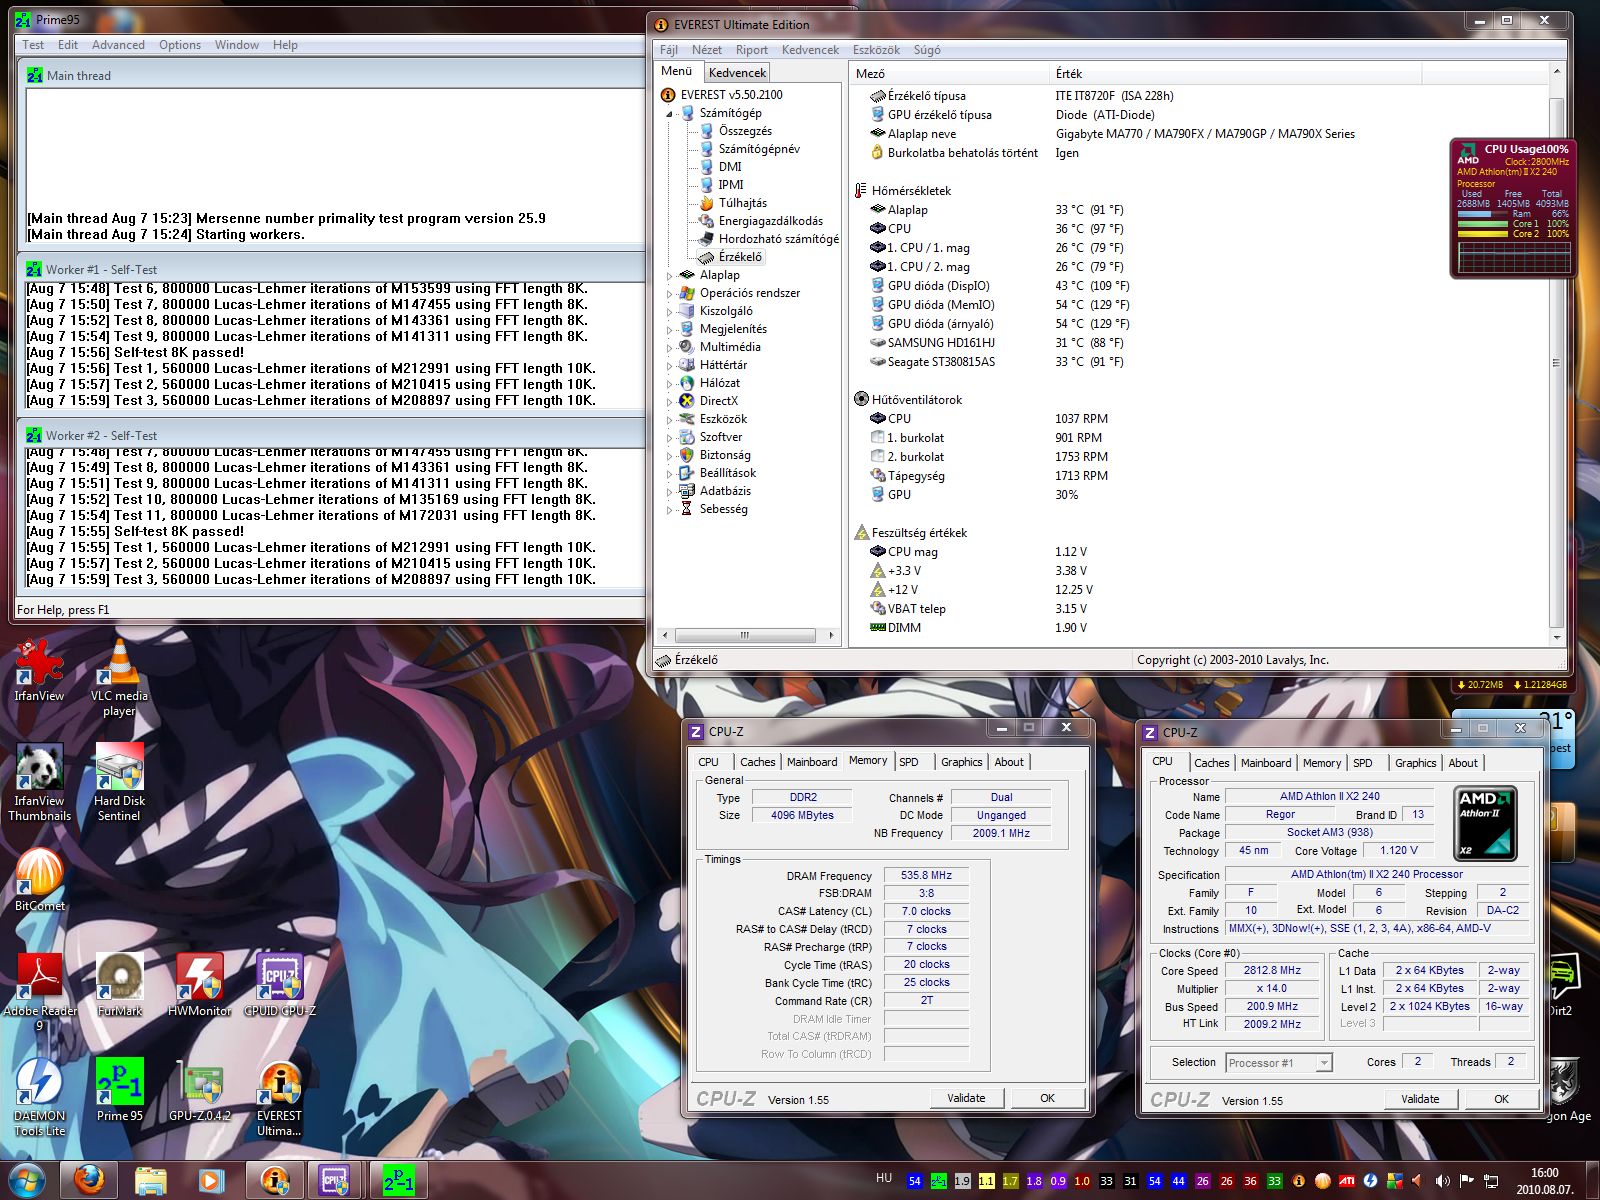This screenshot has width=1600, height=1200.
Task: Launch CPUID CPU-Z desktop icon
Action: tap(279, 985)
